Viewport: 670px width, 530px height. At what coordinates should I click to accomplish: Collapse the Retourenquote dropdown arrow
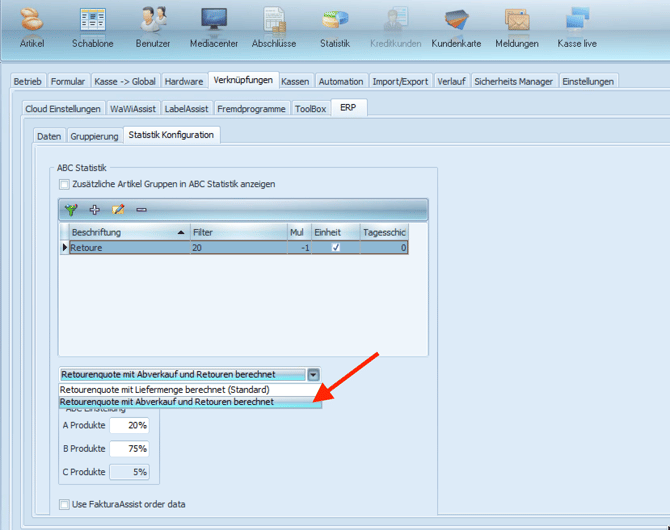(x=313, y=375)
